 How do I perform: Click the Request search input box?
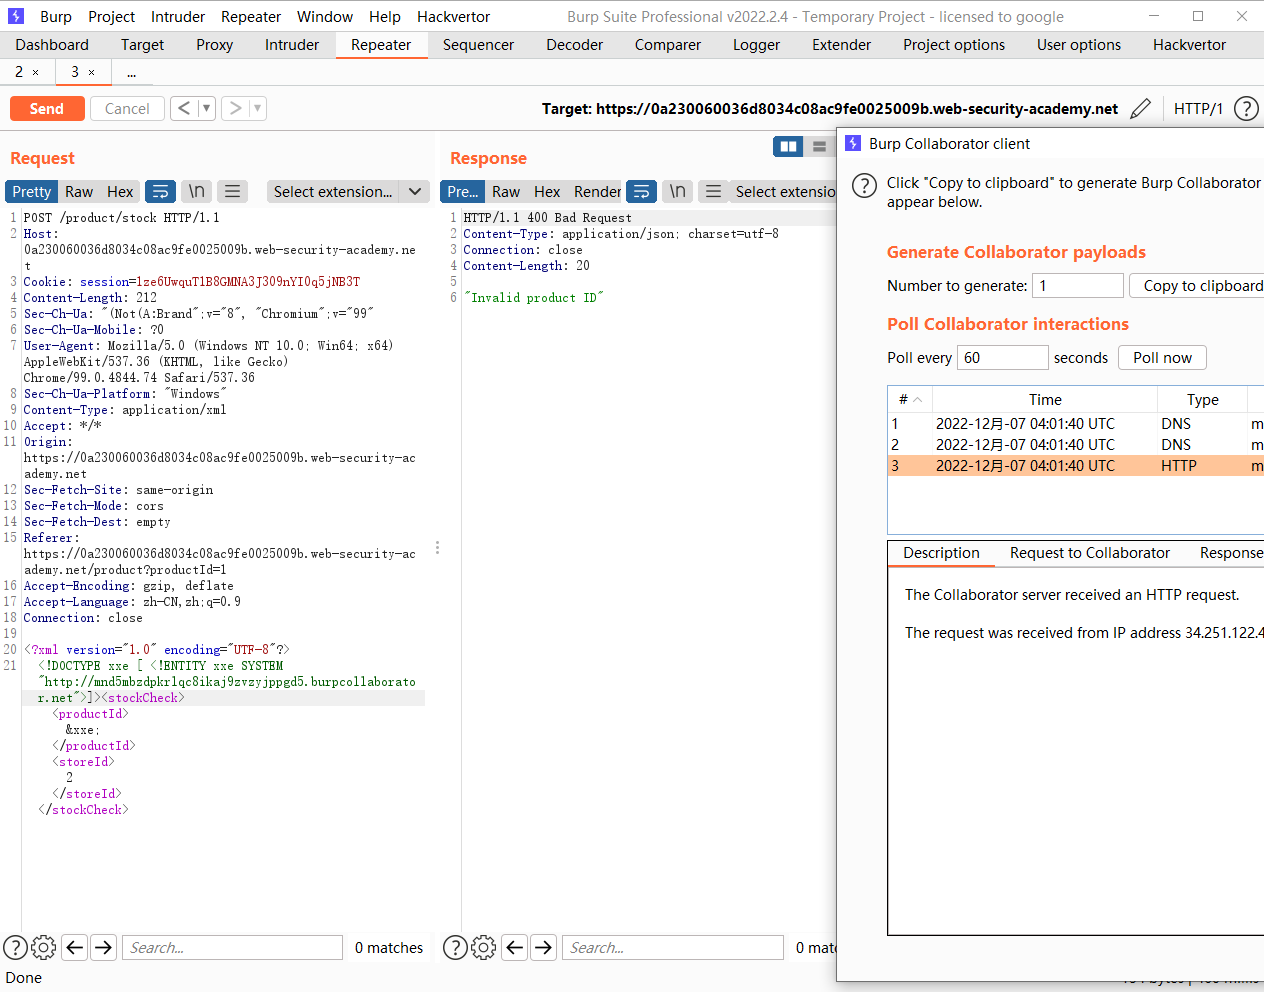[x=233, y=947]
